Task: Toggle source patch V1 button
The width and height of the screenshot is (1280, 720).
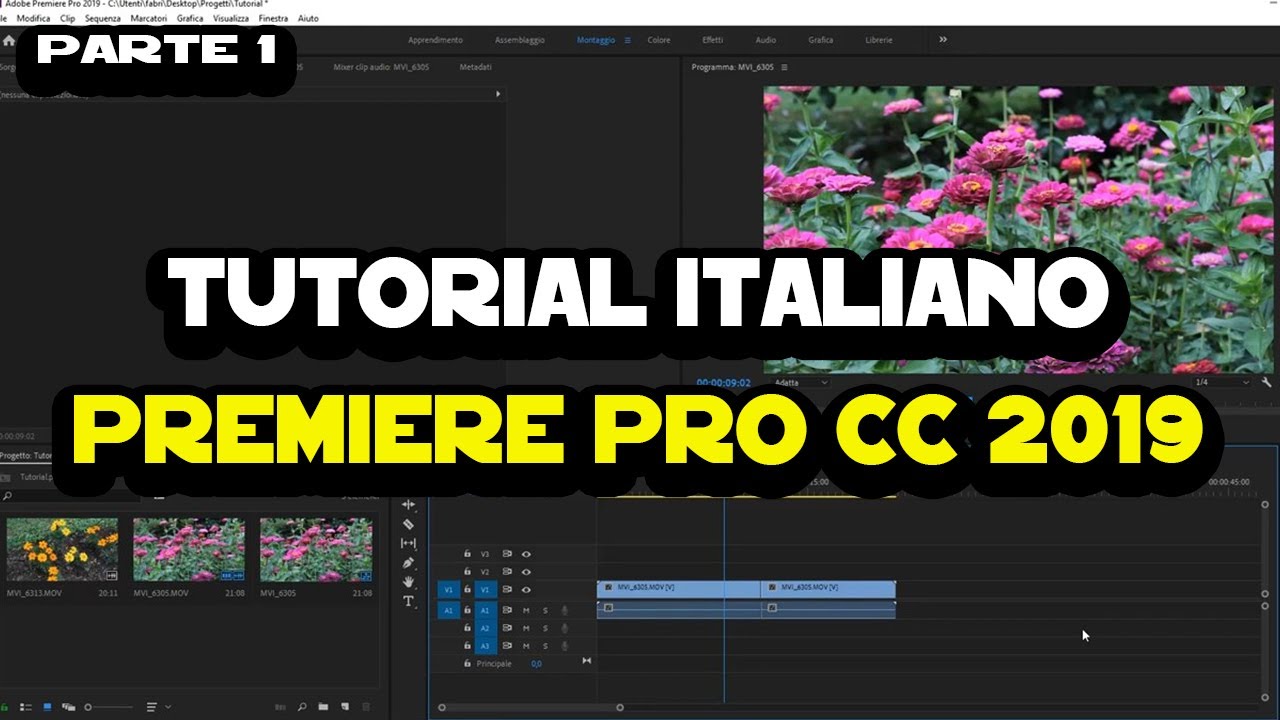Action: 448,590
